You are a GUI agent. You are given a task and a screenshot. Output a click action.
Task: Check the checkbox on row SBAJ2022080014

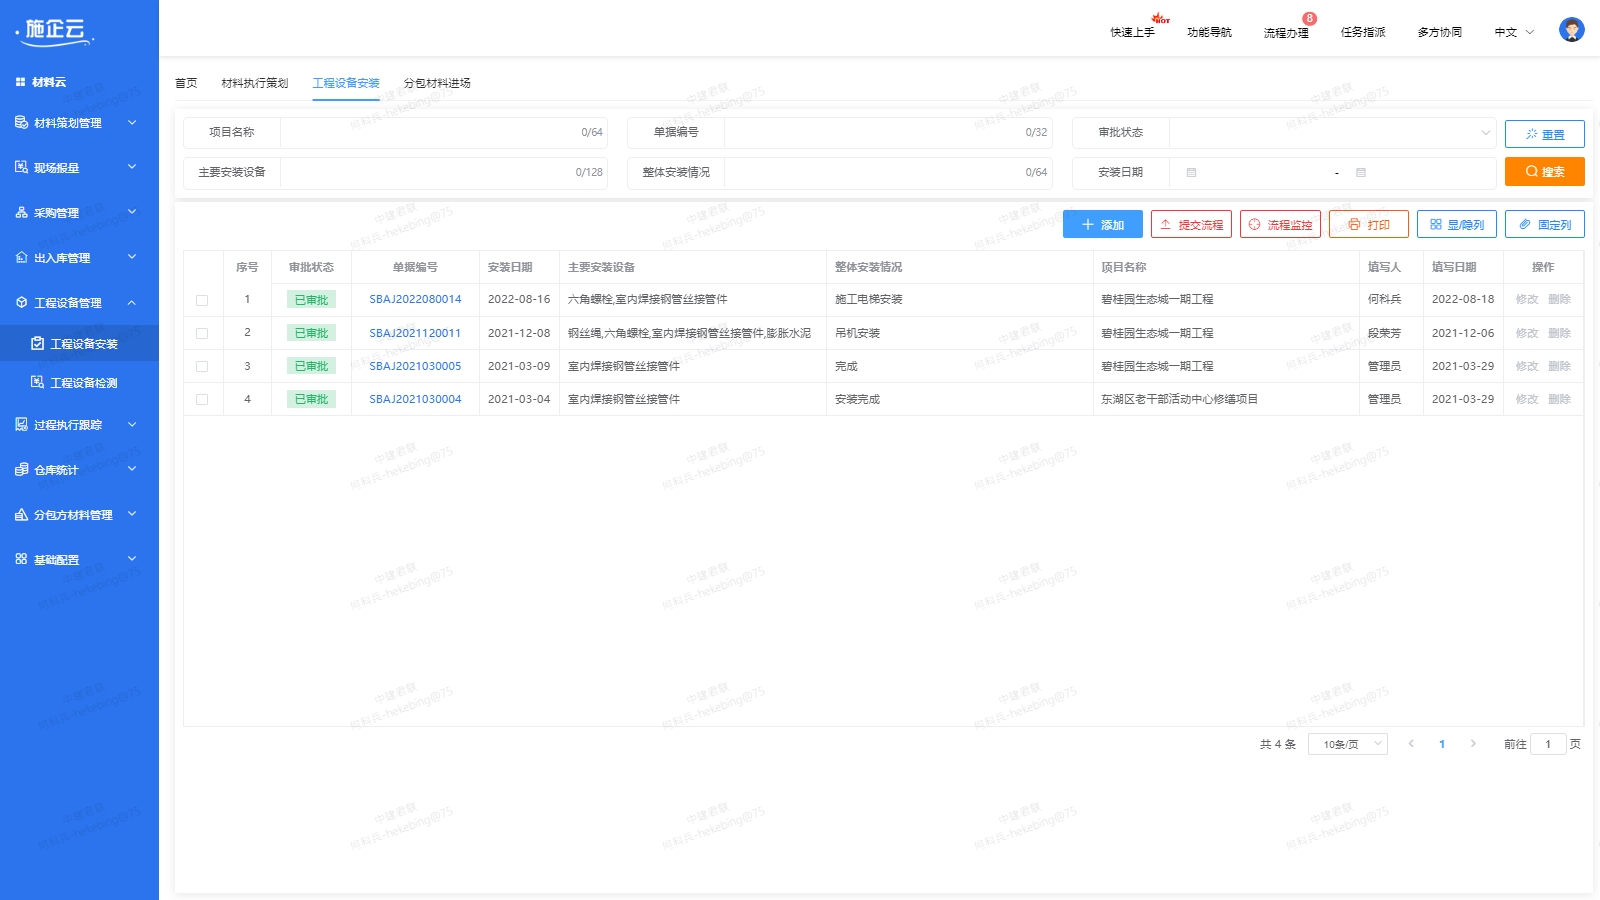202,299
